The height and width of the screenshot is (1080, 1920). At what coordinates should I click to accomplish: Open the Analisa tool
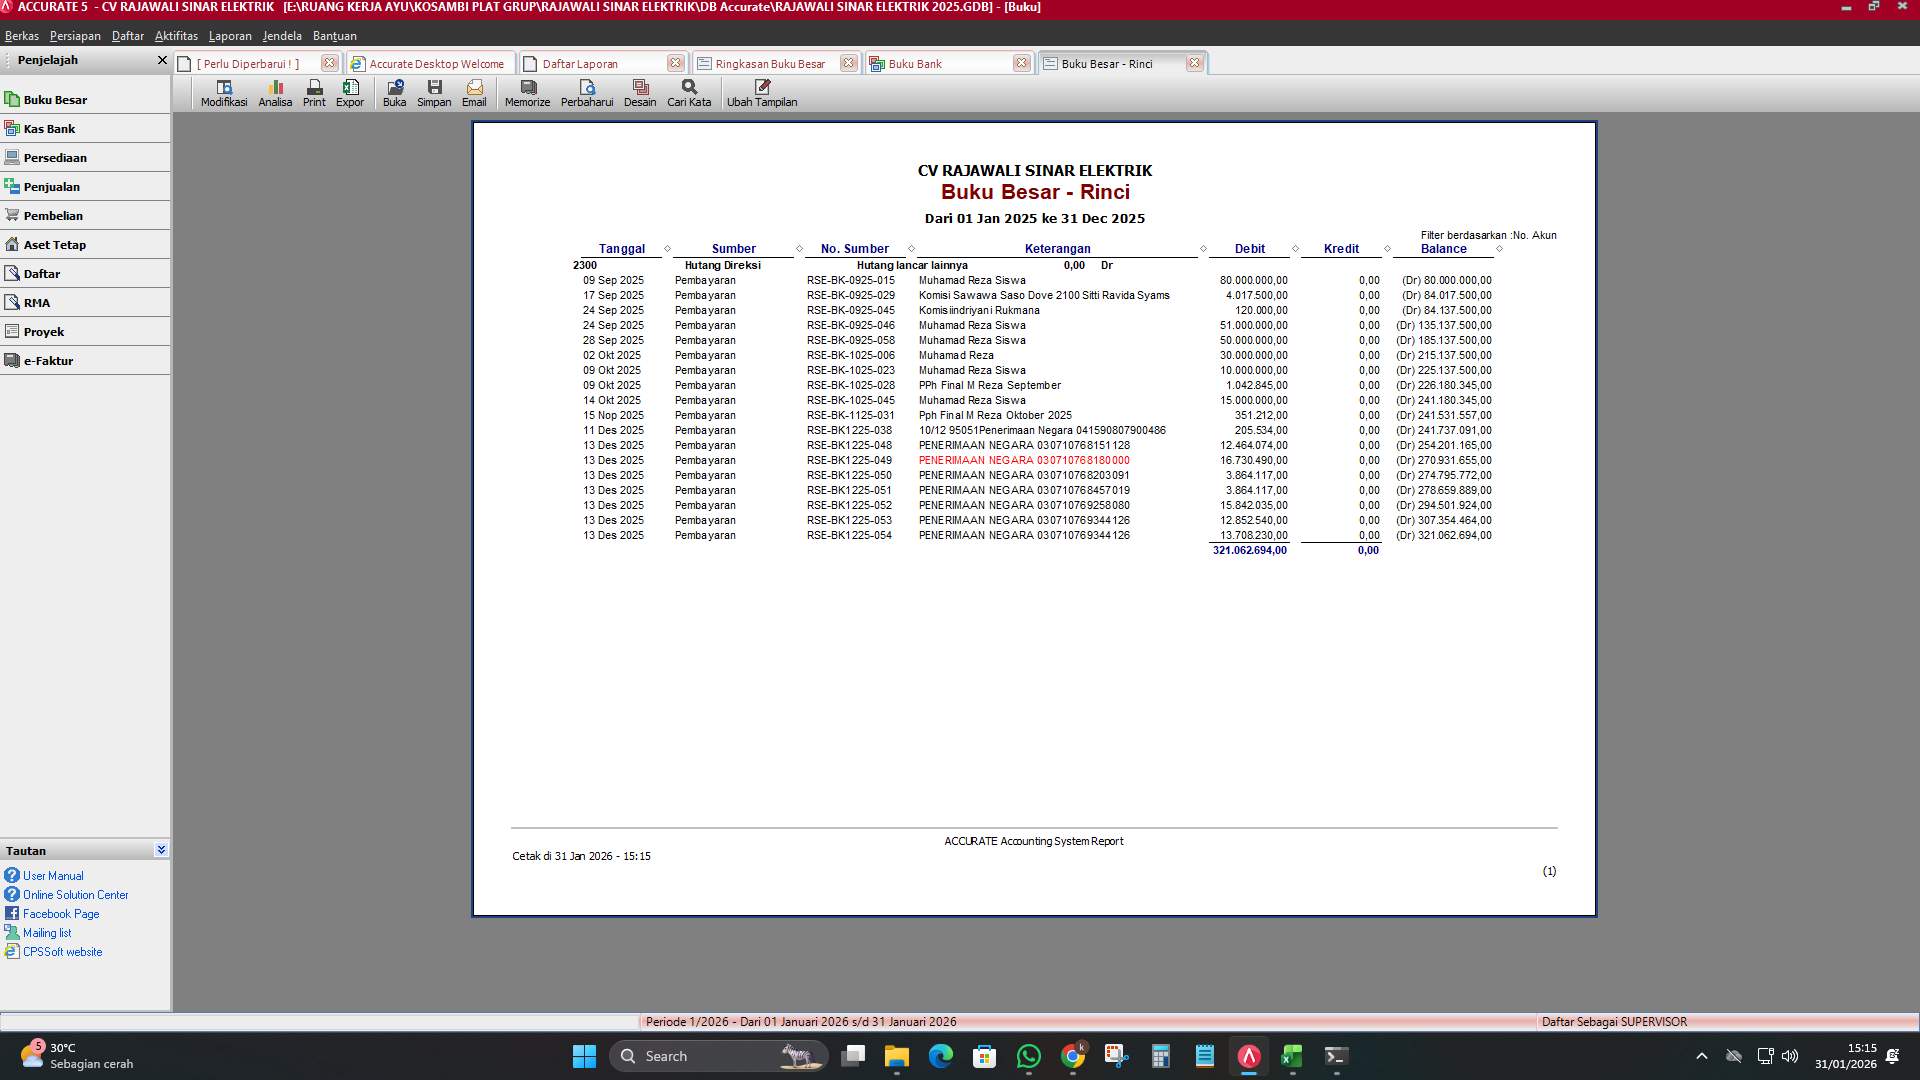click(x=275, y=93)
